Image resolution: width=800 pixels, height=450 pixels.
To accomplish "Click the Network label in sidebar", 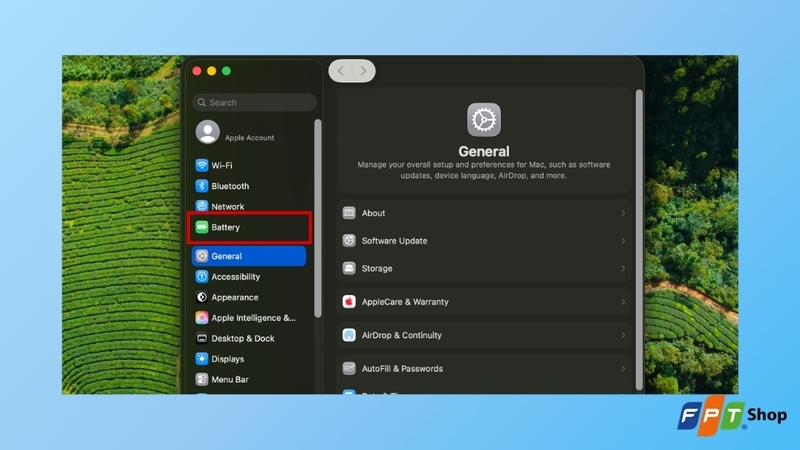I will coord(228,207).
